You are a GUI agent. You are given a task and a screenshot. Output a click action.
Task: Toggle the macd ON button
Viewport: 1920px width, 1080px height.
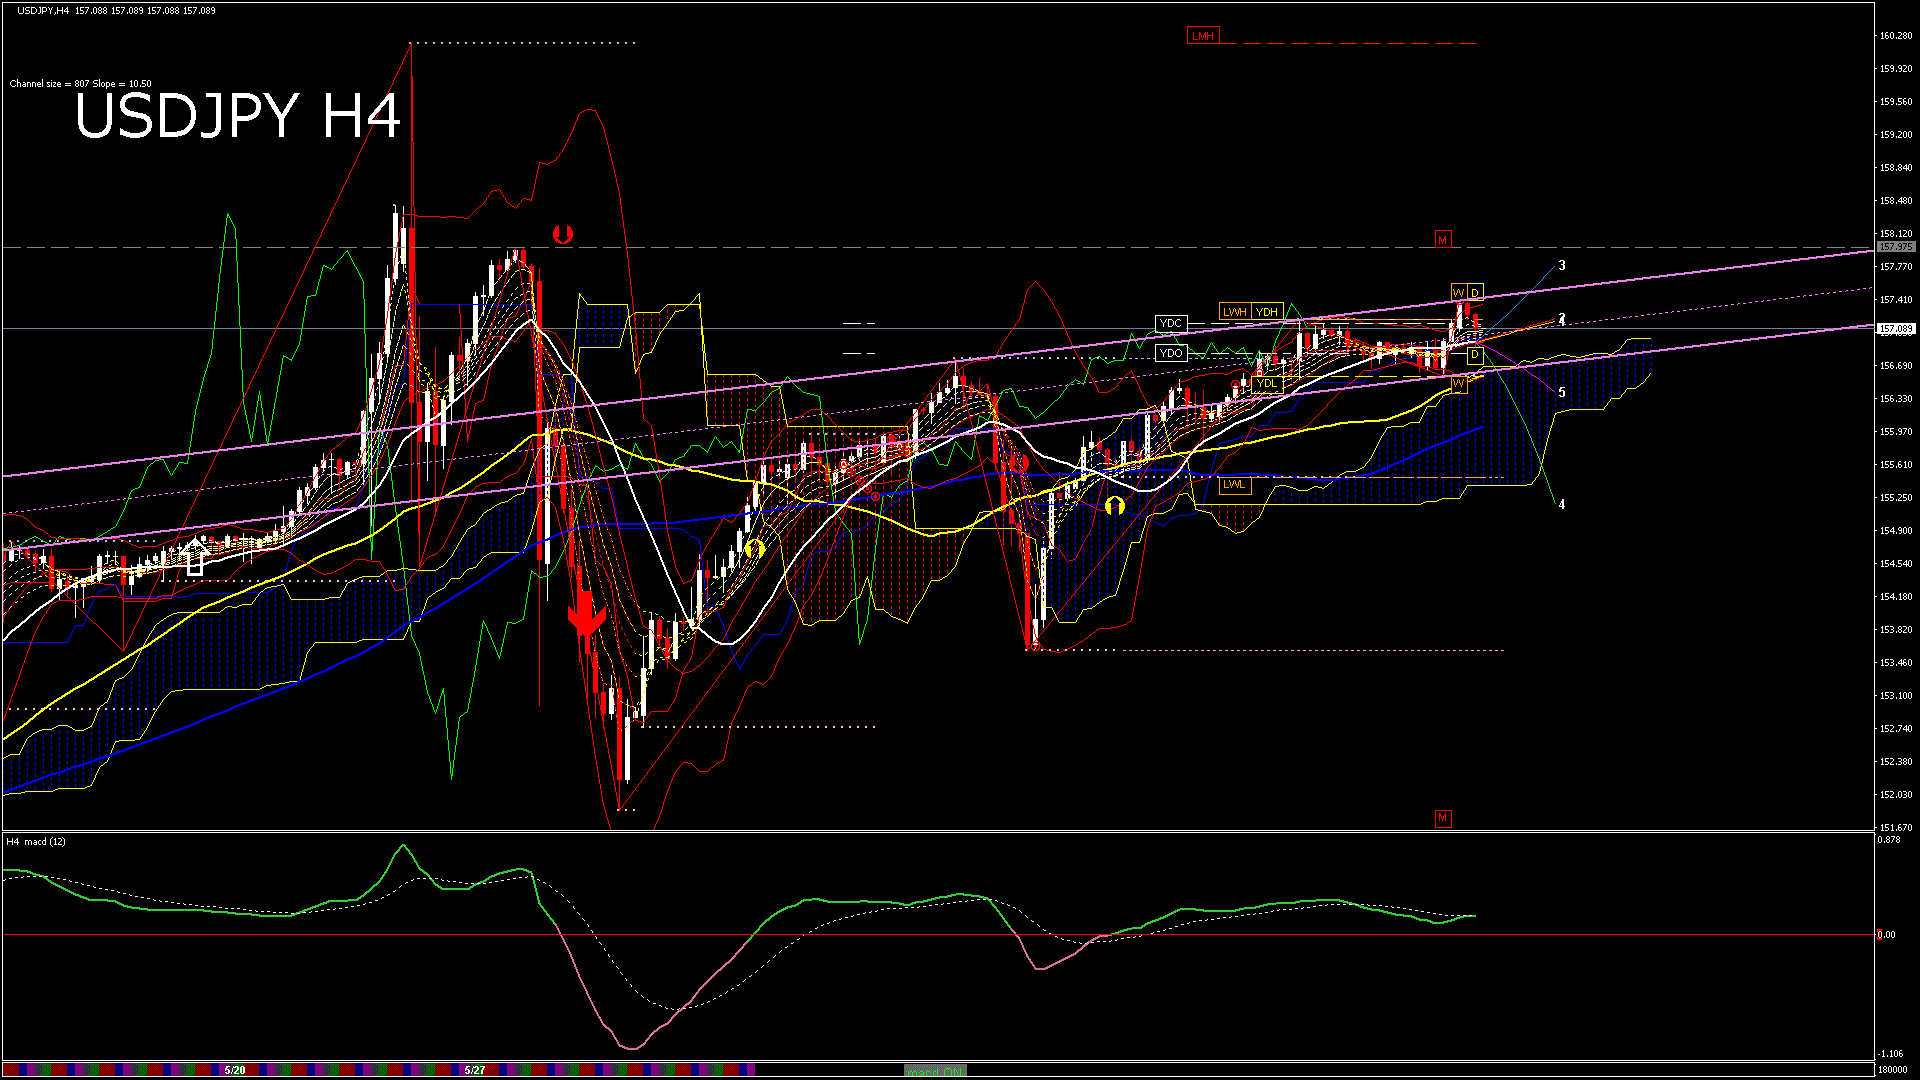[x=936, y=1071]
